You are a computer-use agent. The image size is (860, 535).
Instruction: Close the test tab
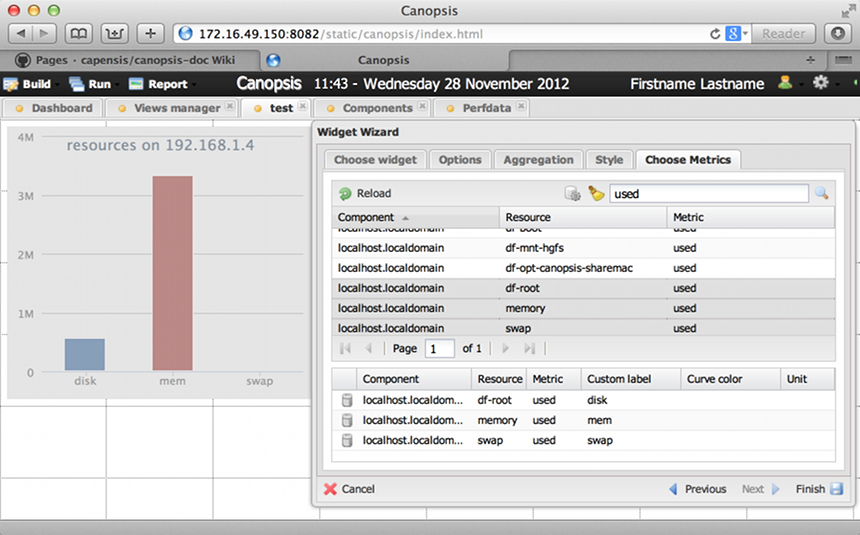[302, 106]
